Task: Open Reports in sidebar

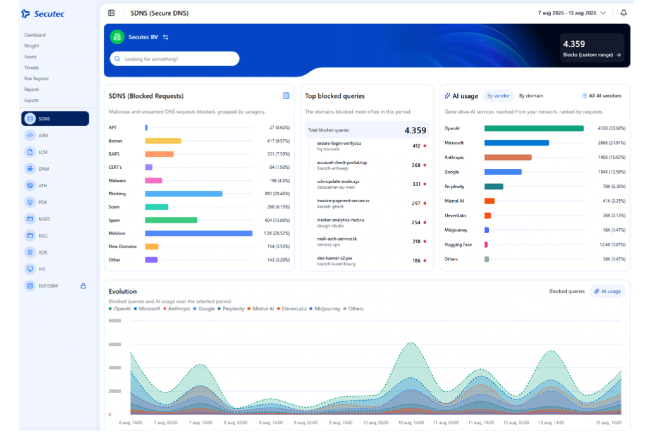Action: point(32,89)
